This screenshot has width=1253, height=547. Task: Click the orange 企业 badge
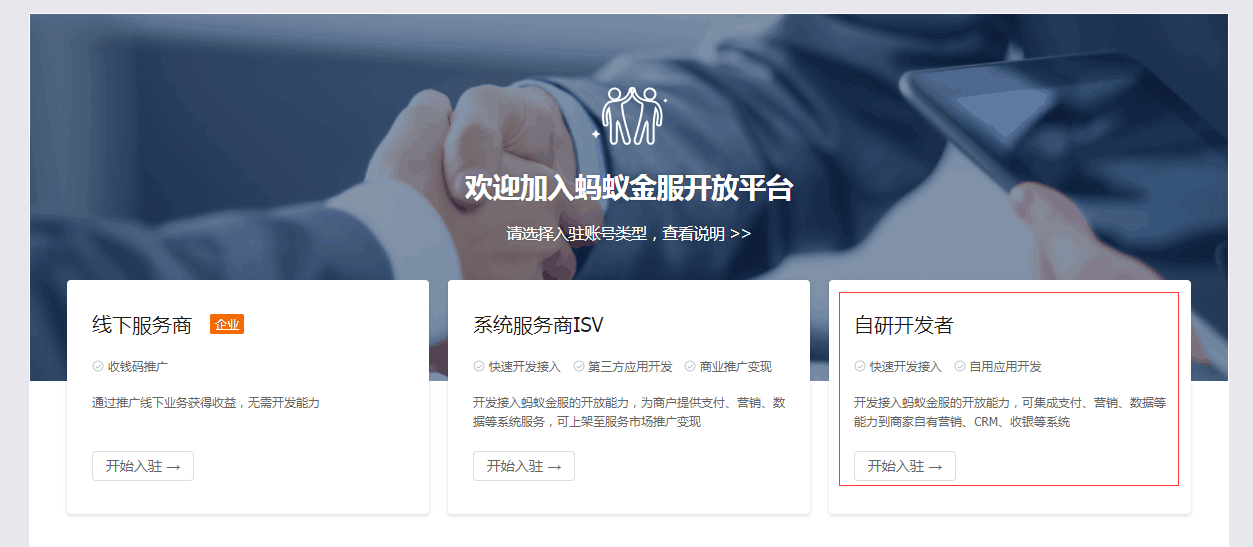(x=227, y=324)
